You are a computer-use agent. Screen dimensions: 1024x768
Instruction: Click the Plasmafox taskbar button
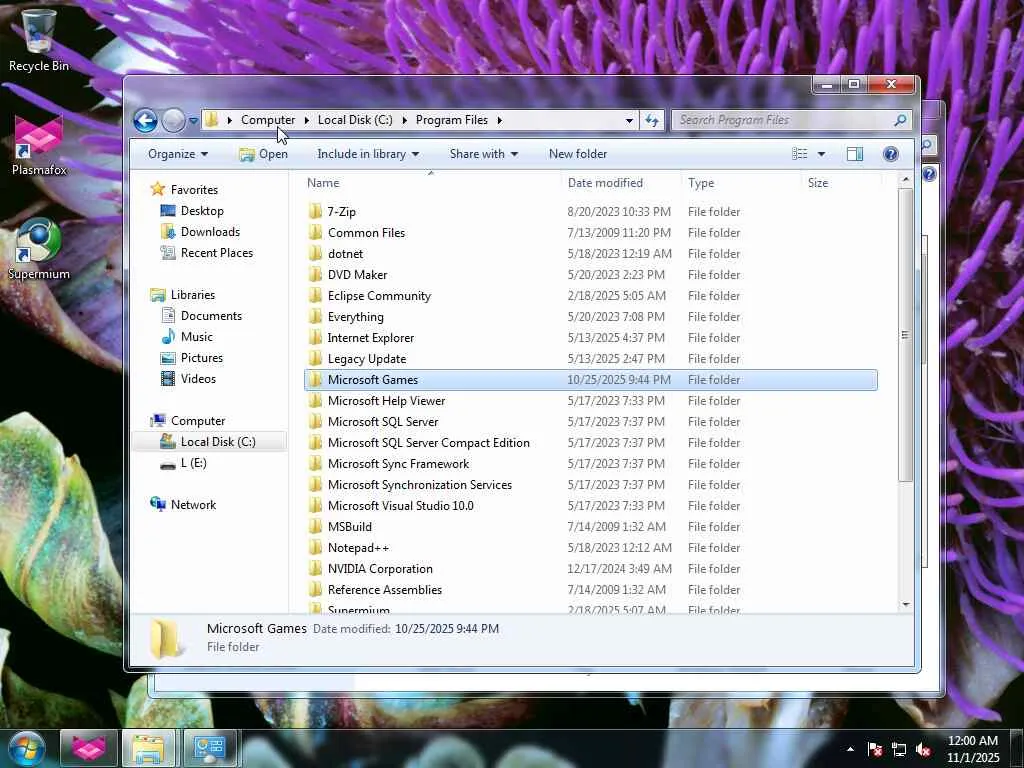click(89, 749)
